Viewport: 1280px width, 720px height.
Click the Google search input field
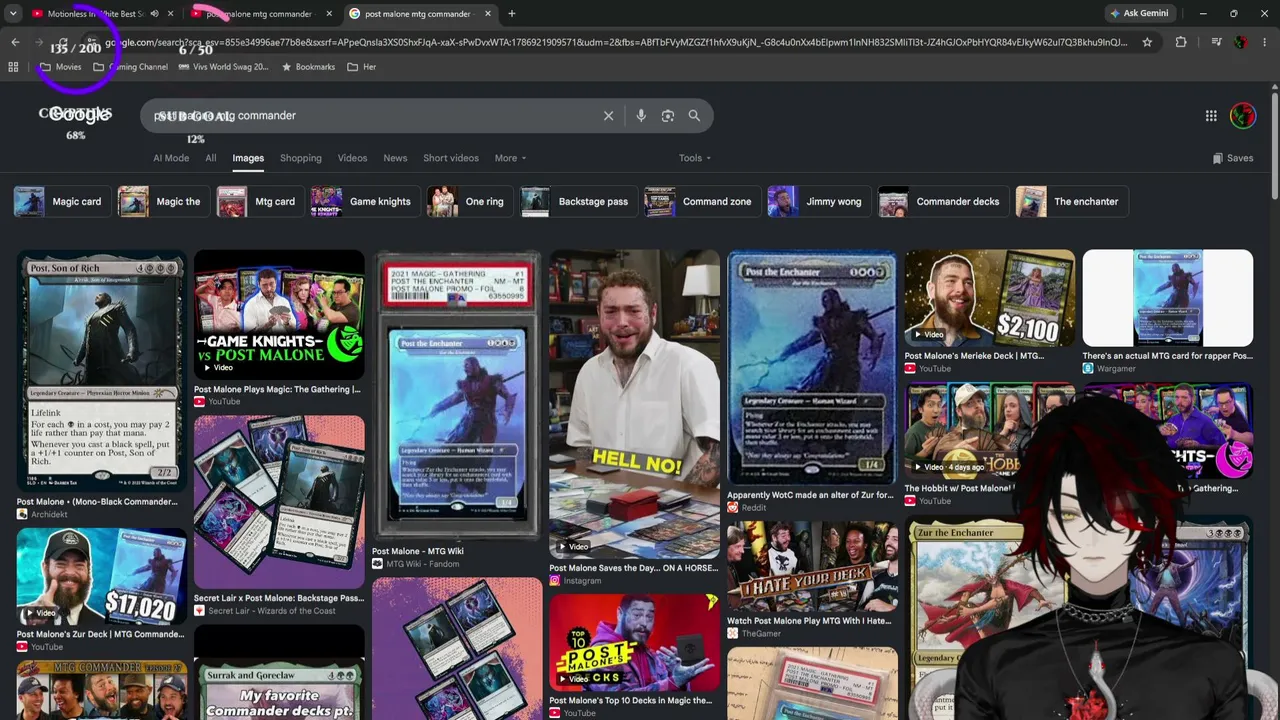[370, 116]
